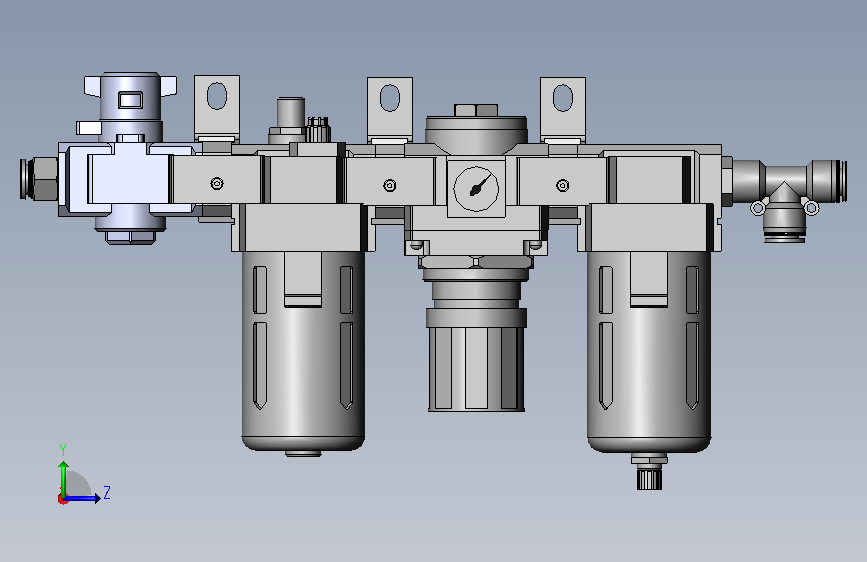Select the right filter bowl body

pyautogui.click(x=649, y=351)
